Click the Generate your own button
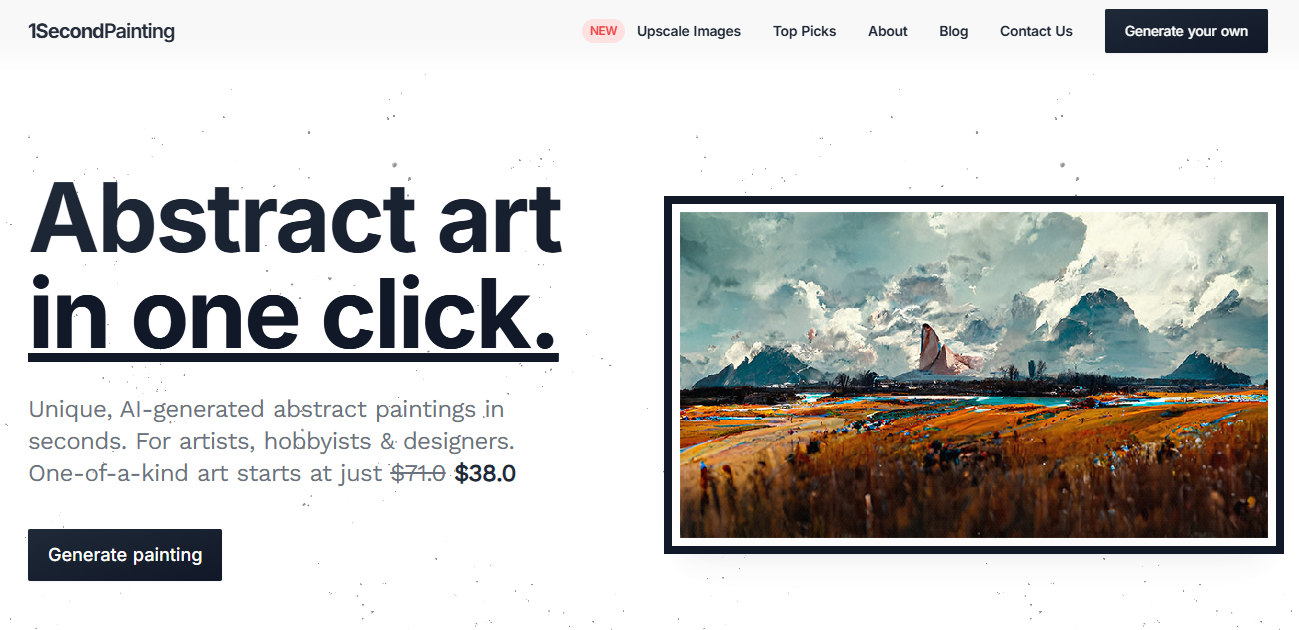The height and width of the screenshot is (630, 1299). point(1186,31)
